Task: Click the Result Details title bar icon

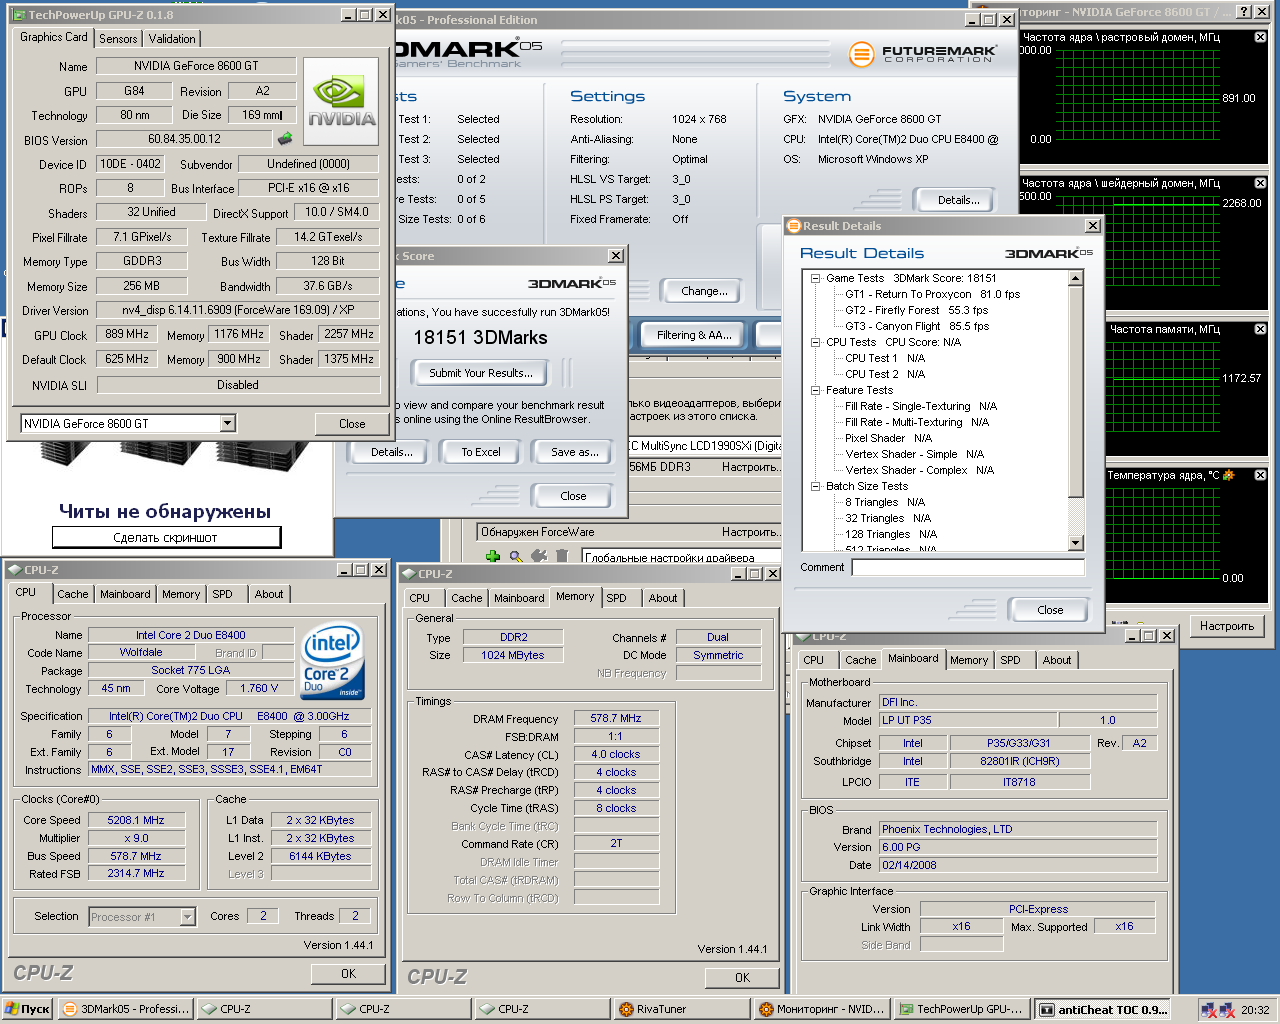Action: (794, 226)
